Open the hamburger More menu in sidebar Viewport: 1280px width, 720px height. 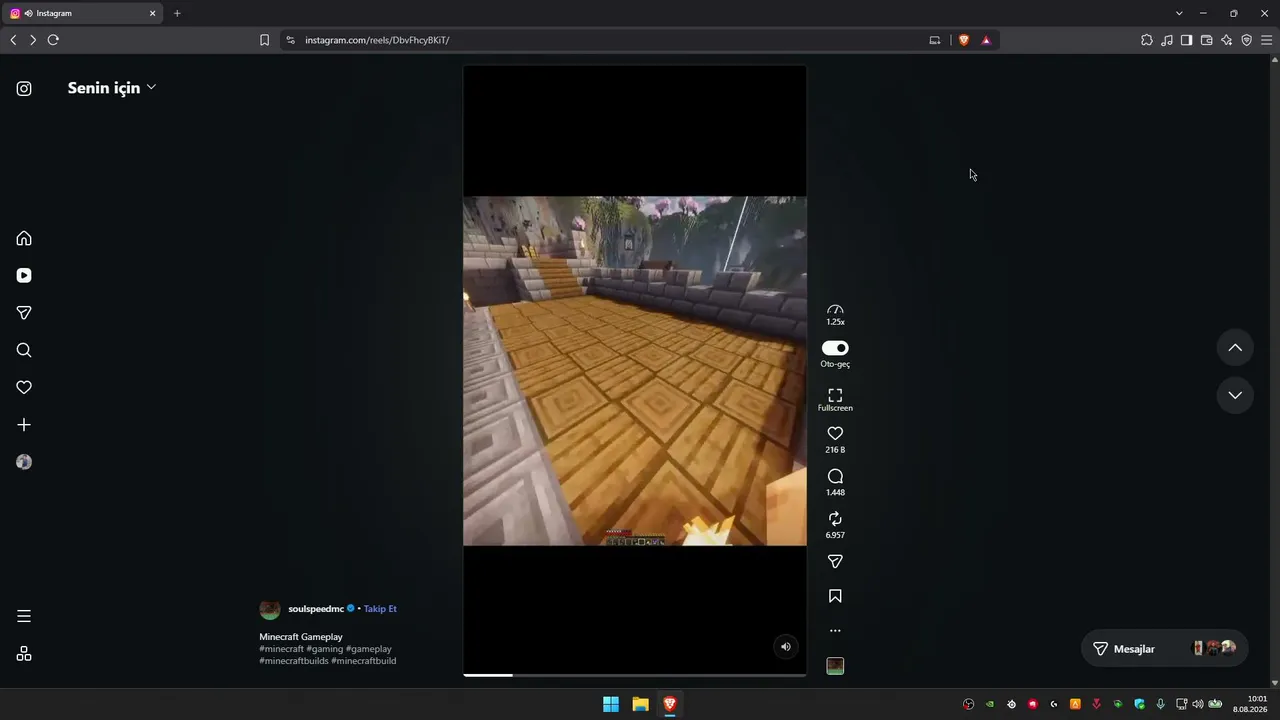tap(24, 616)
